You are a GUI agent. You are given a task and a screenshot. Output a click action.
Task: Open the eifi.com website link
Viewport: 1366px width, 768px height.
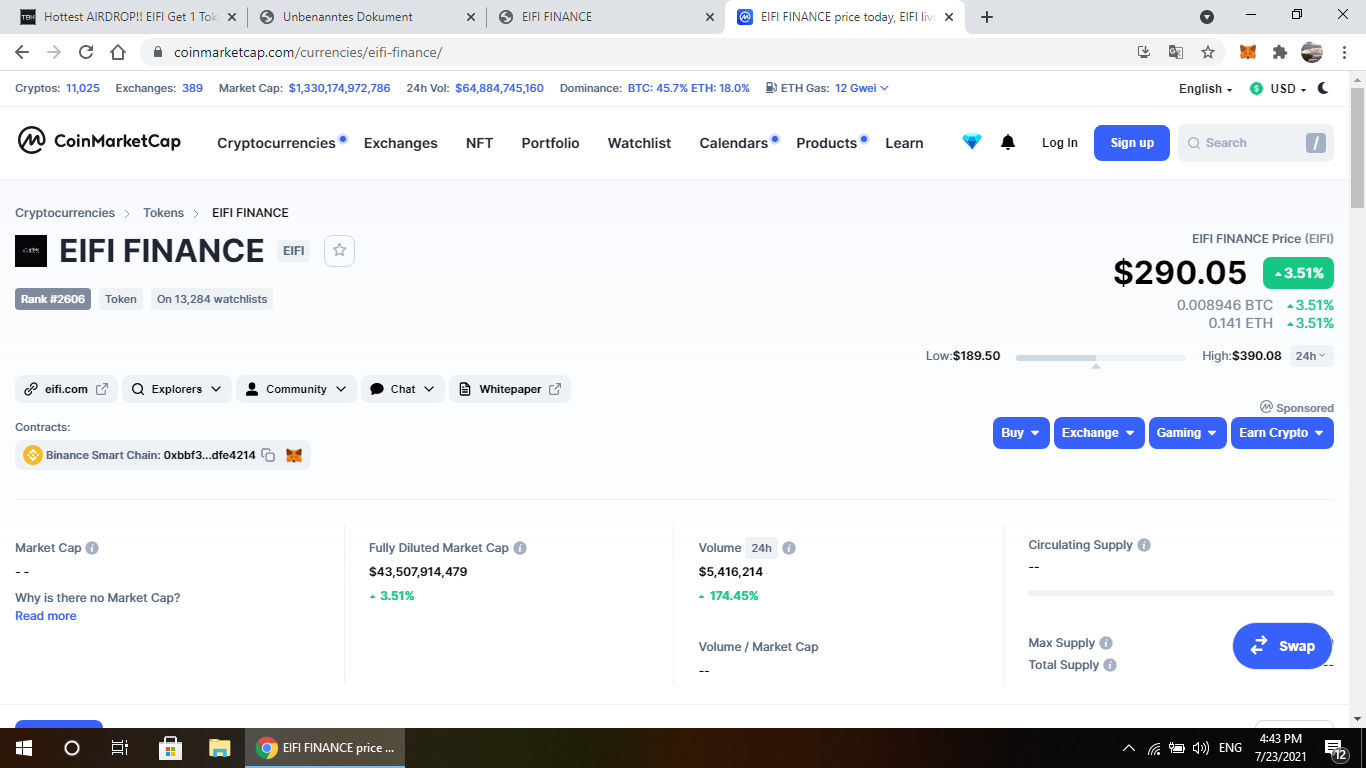click(x=67, y=389)
